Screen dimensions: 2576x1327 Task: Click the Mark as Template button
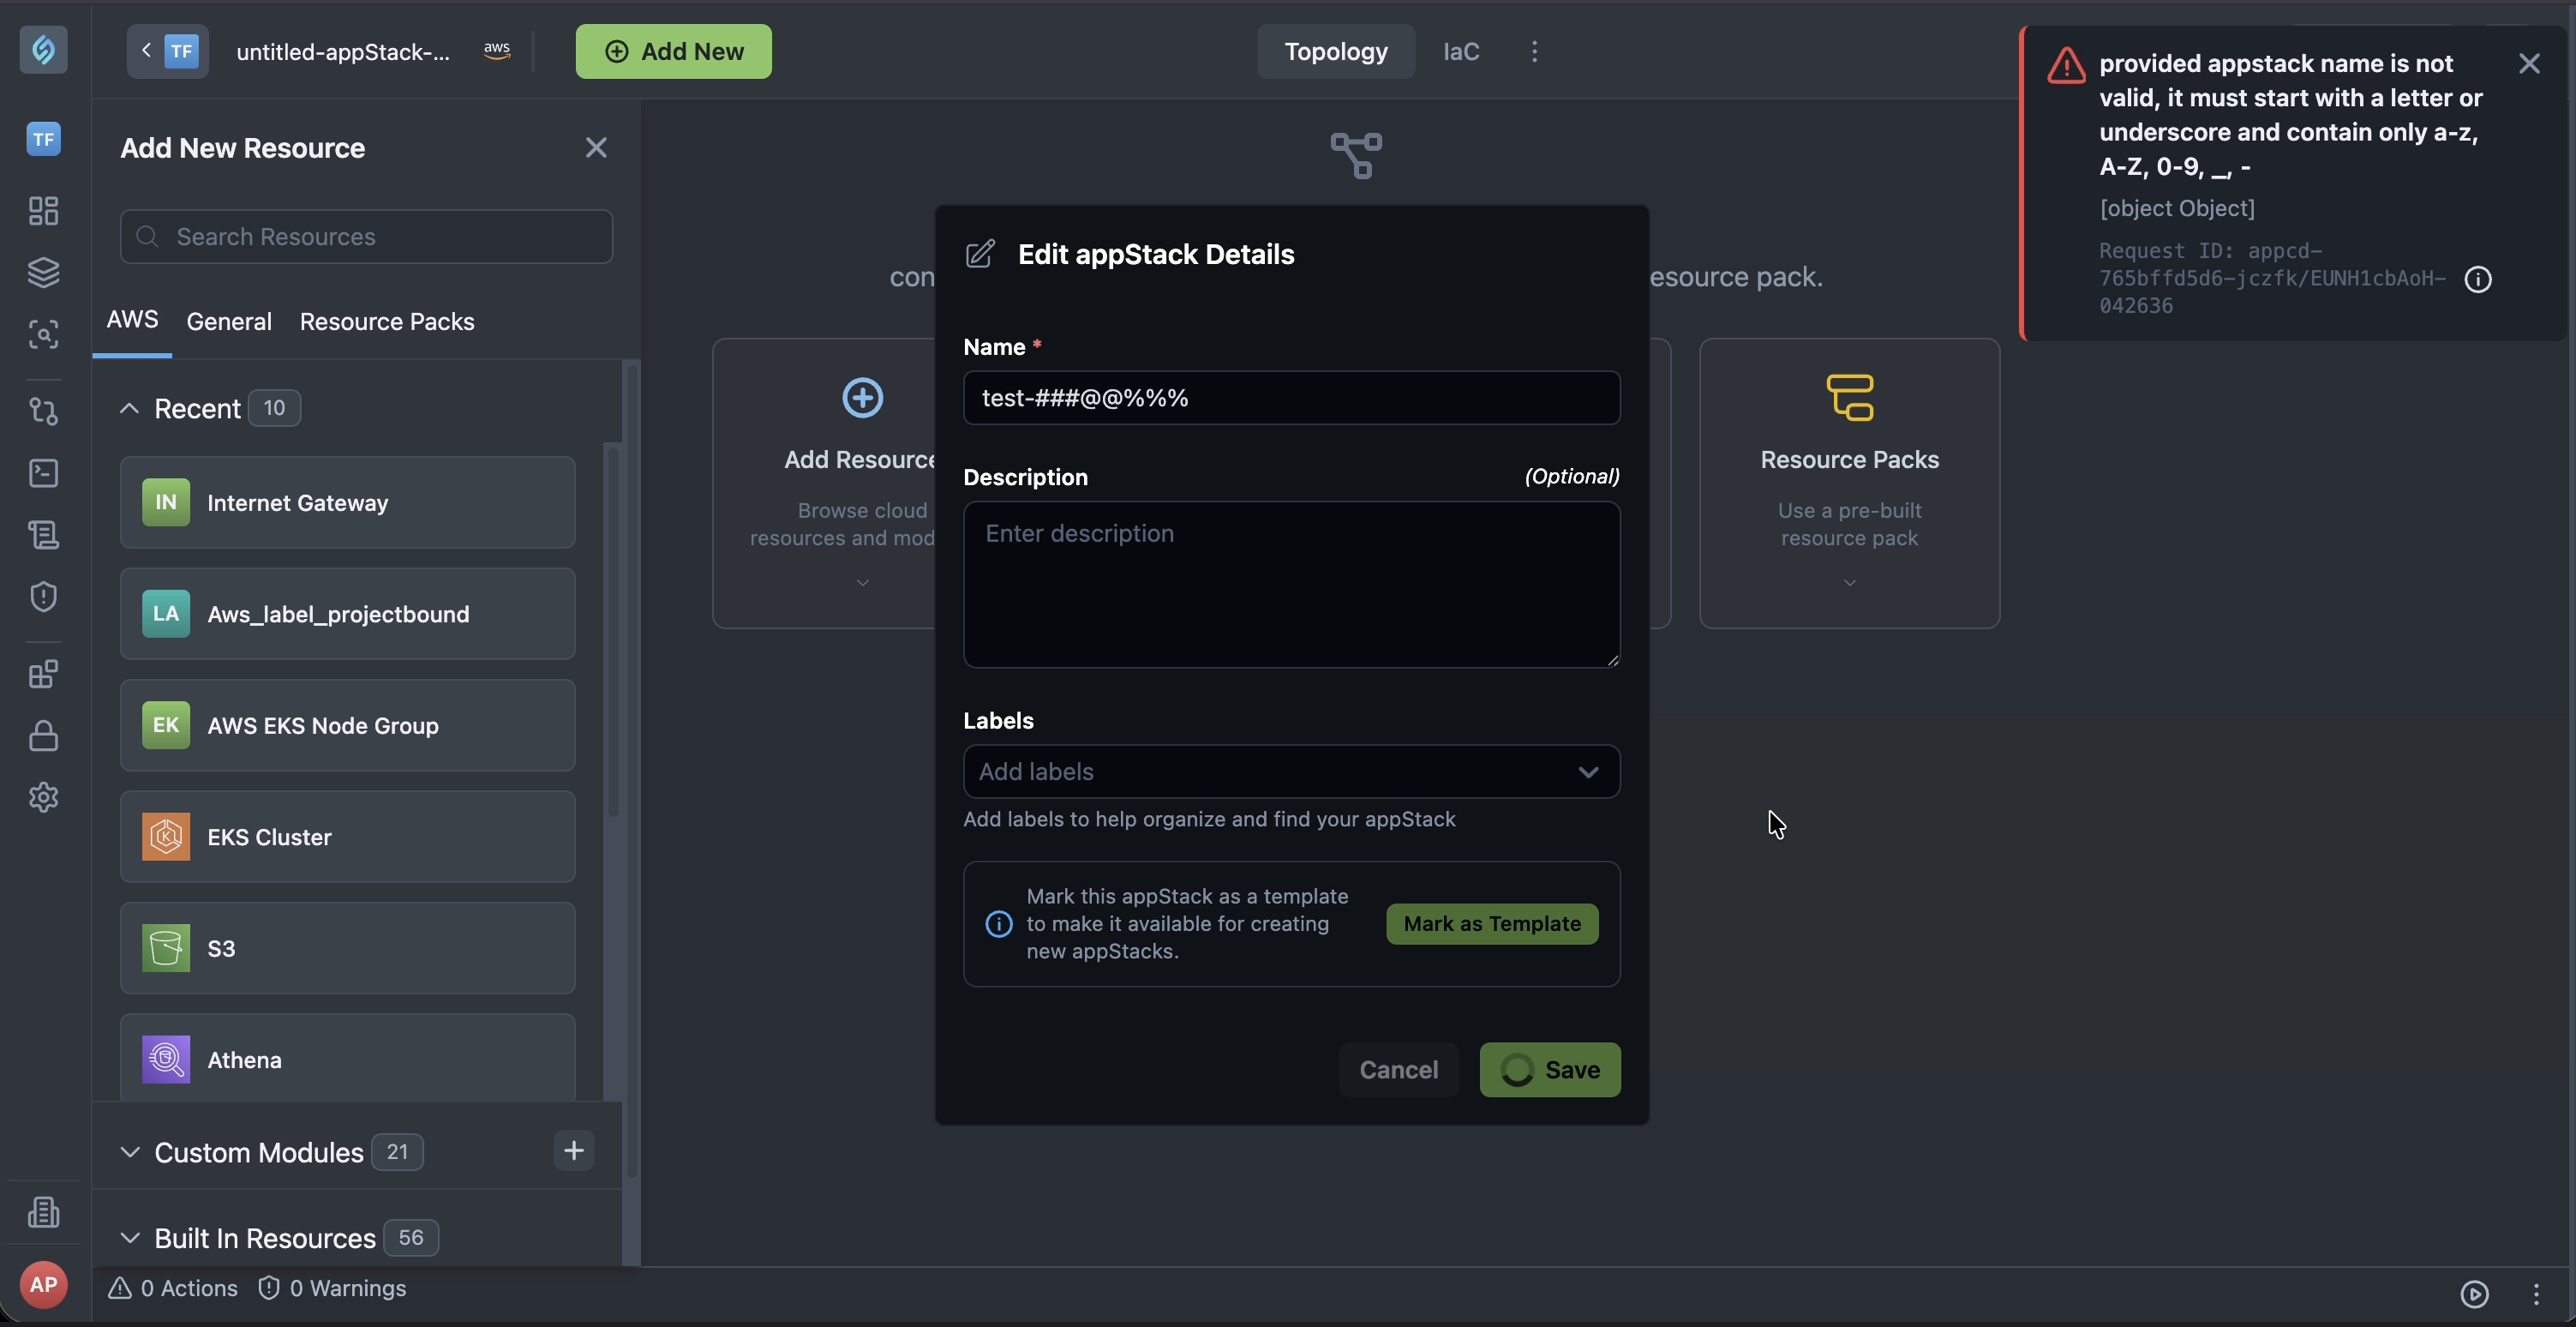pyautogui.click(x=1492, y=924)
